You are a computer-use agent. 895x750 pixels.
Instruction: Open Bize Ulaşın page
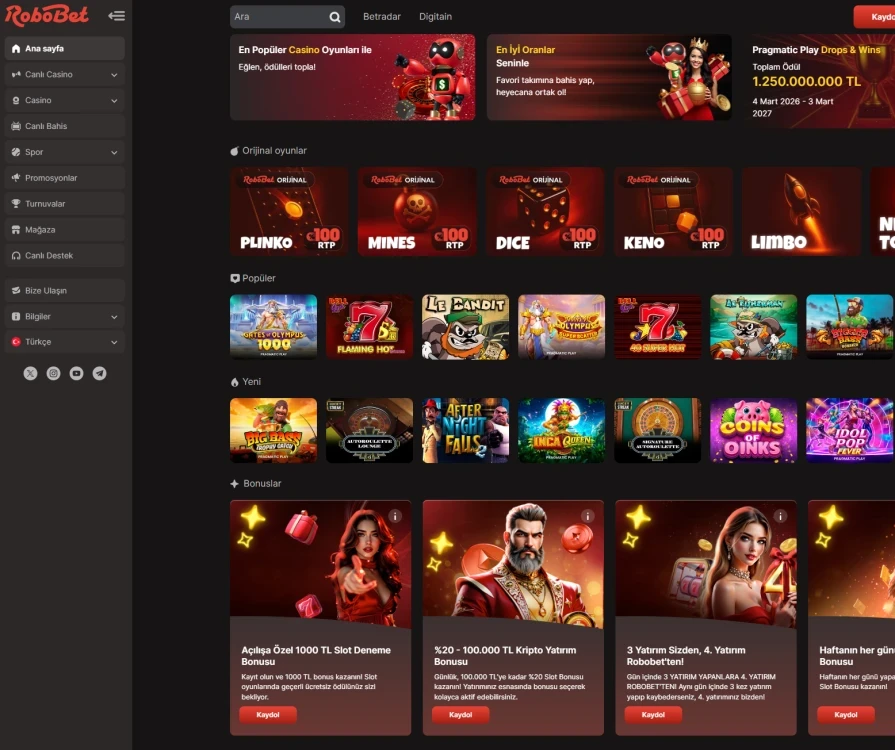pyautogui.click(x=64, y=291)
